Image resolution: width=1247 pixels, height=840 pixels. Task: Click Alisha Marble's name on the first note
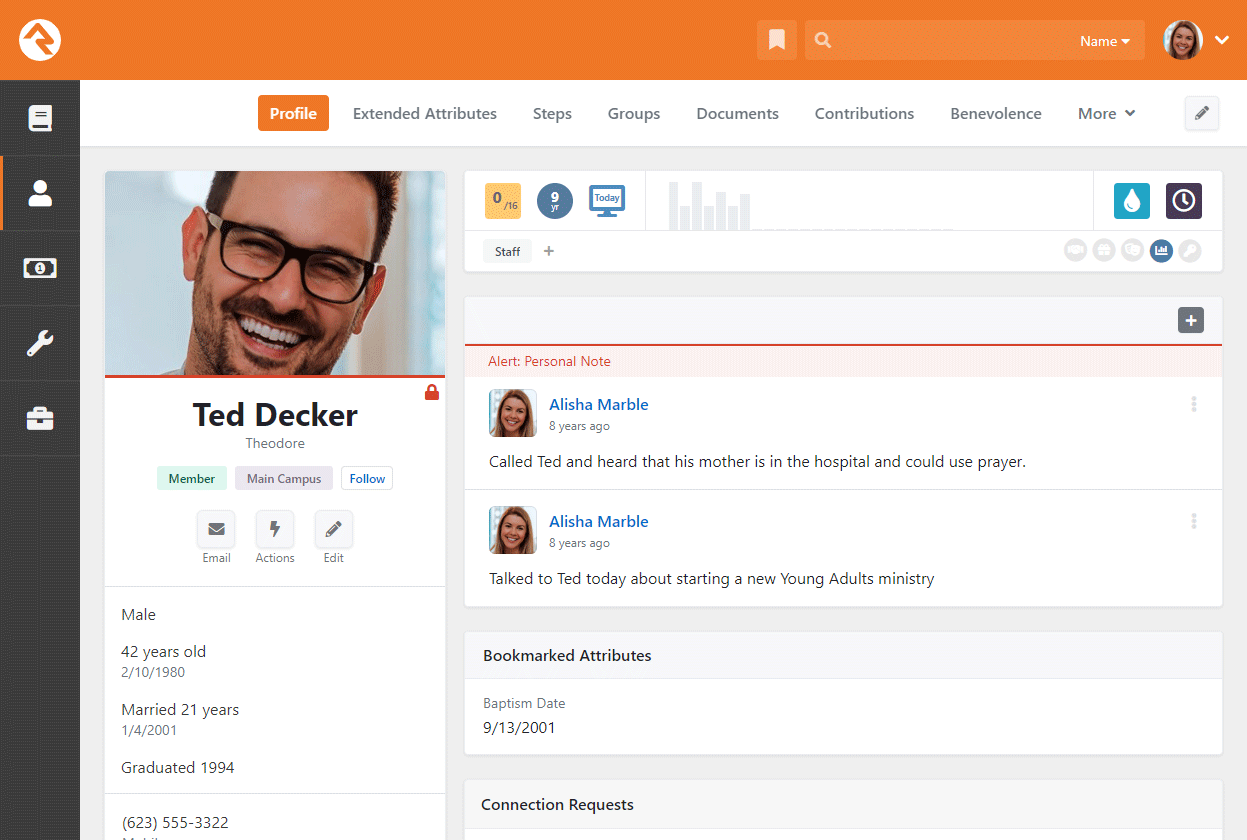coord(598,404)
